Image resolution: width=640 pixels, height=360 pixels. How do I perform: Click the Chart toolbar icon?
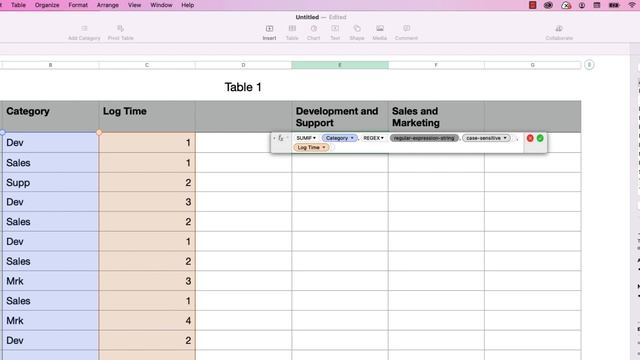[313, 29]
